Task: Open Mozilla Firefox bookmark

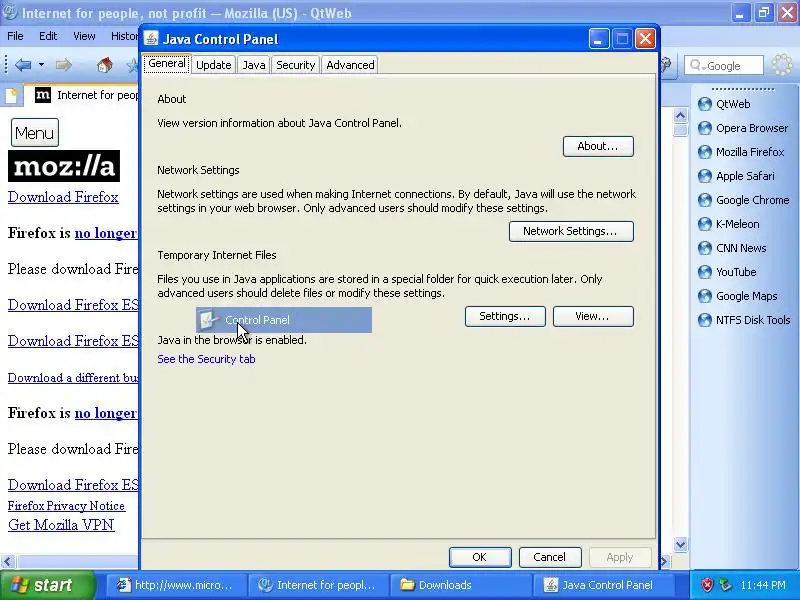Action: (741, 152)
